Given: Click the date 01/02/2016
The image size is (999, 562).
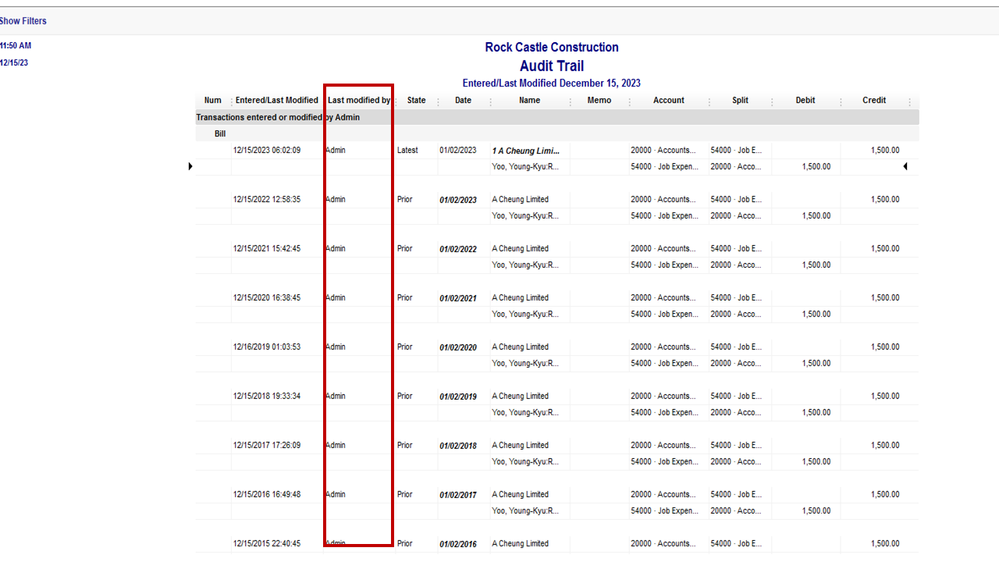Looking at the screenshot, I should click(457, 544).
